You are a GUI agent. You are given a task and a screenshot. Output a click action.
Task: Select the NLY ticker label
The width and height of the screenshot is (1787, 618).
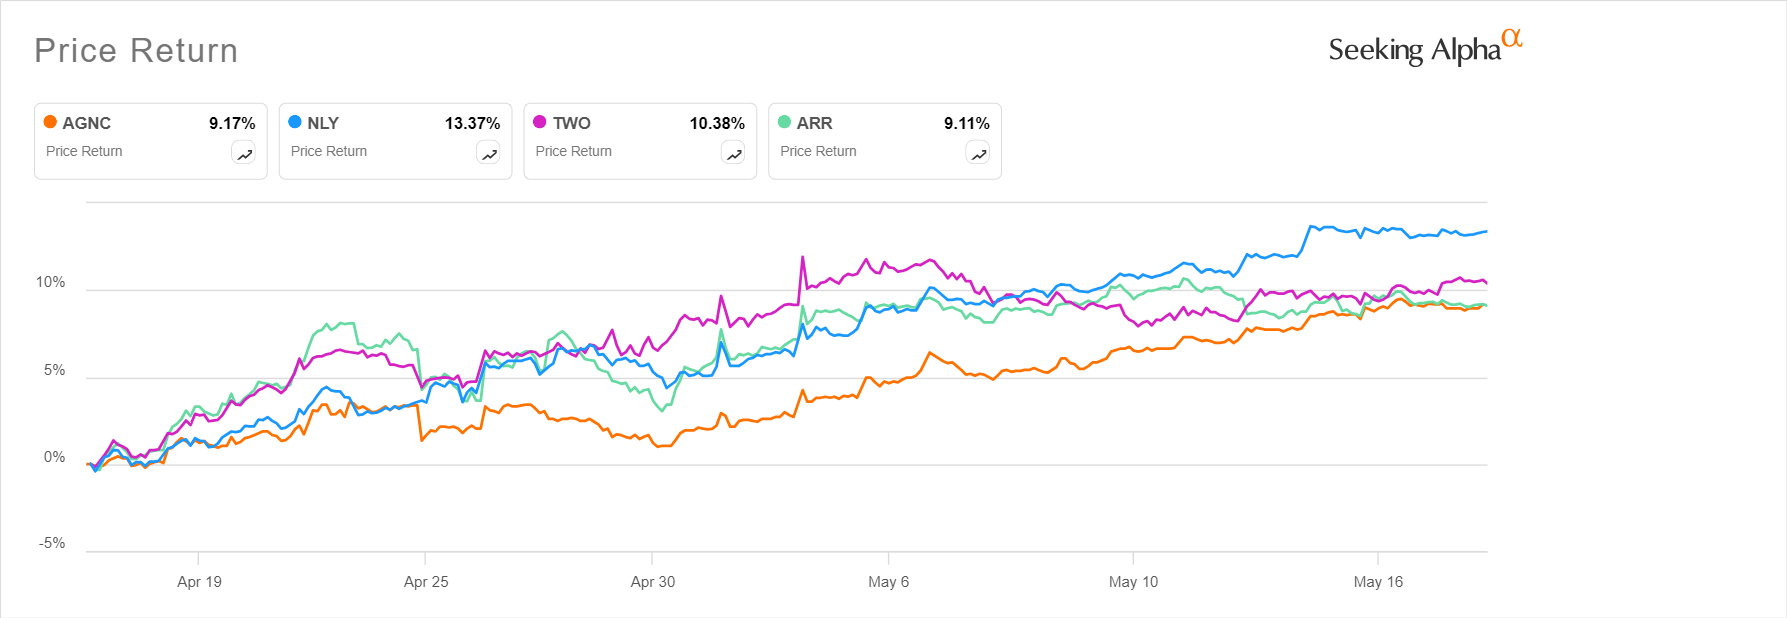[x=323, y=123]
